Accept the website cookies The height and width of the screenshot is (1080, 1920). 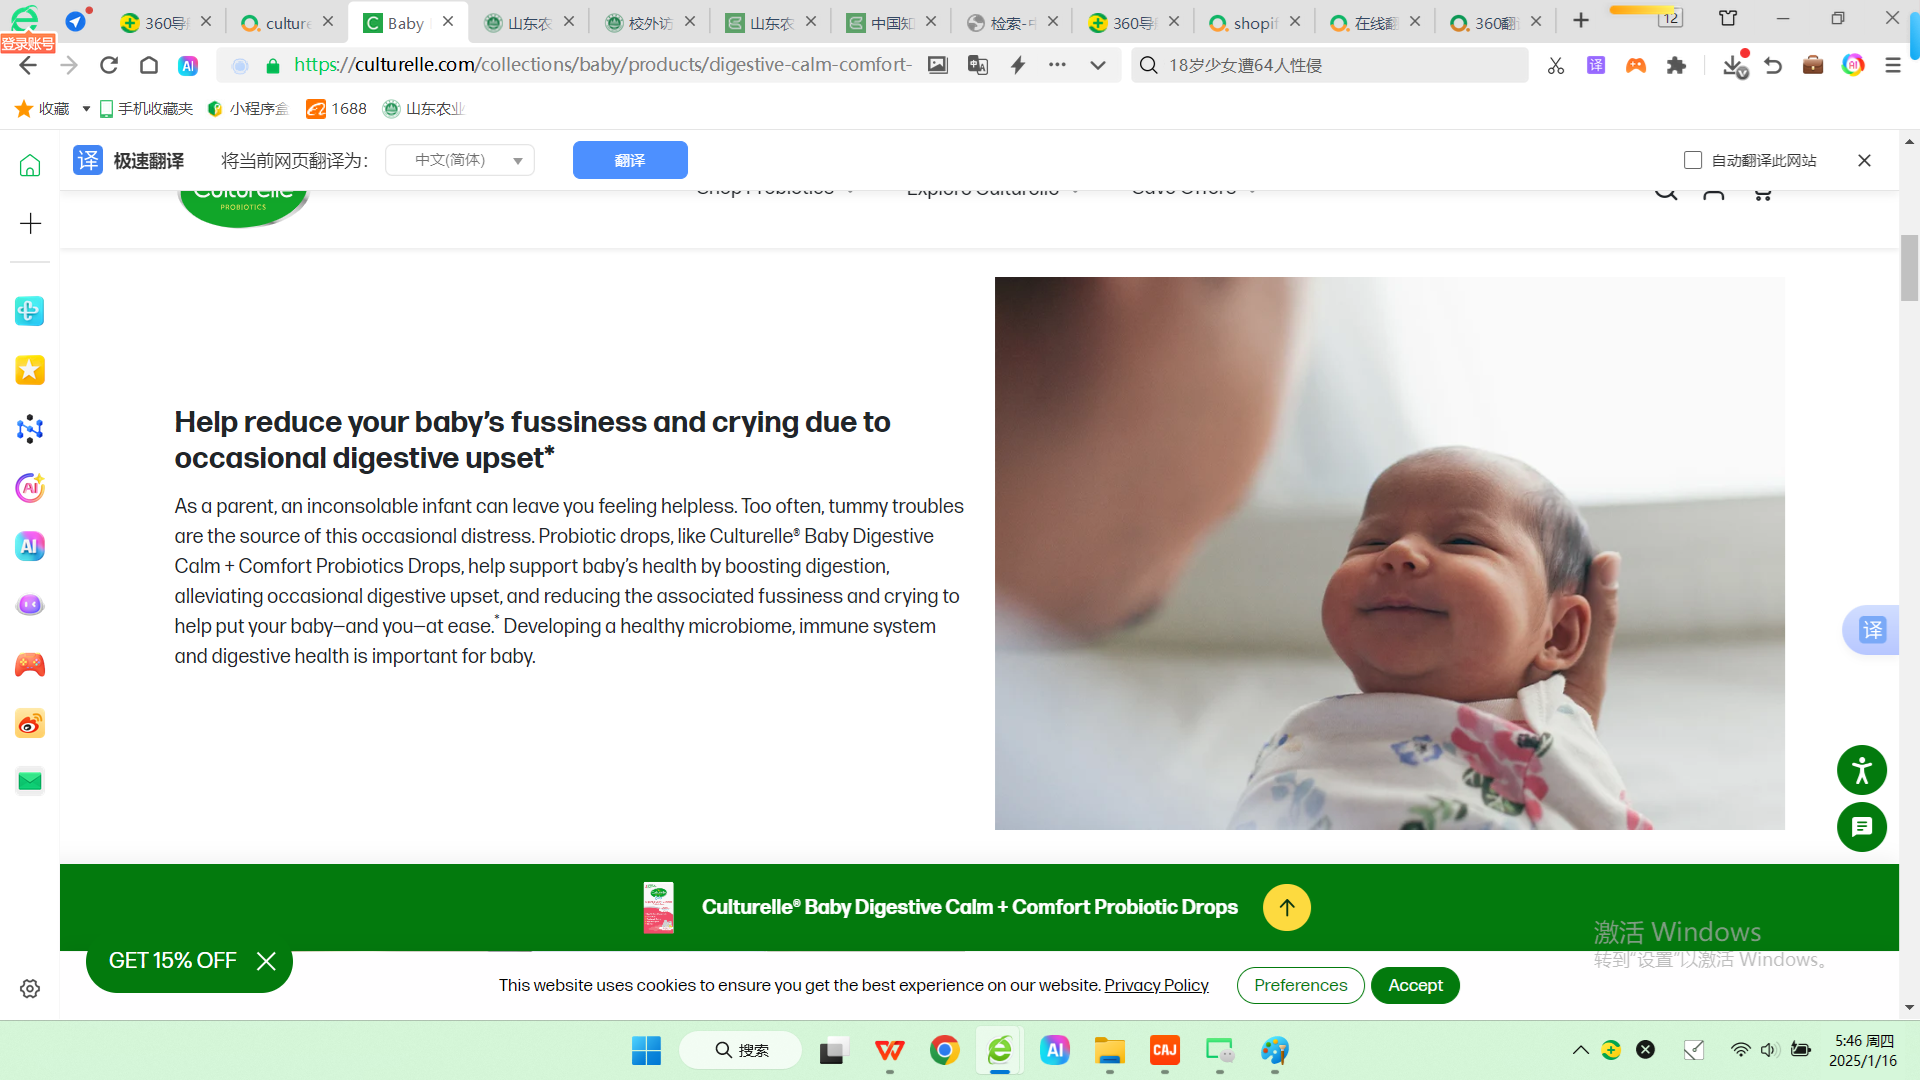point(1415,985)
